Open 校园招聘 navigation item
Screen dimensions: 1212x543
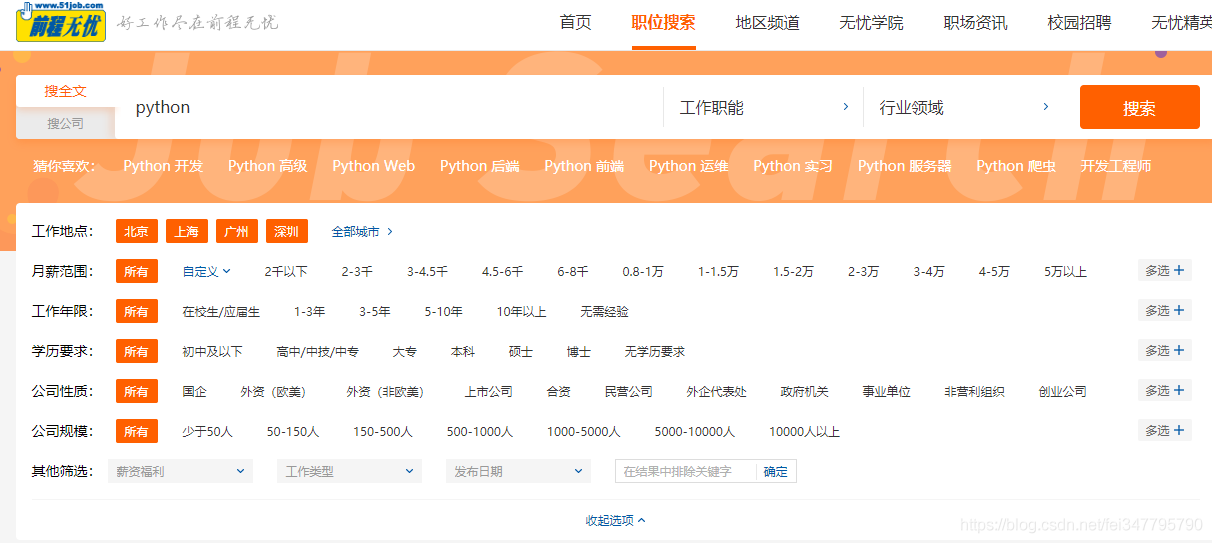1079,23
